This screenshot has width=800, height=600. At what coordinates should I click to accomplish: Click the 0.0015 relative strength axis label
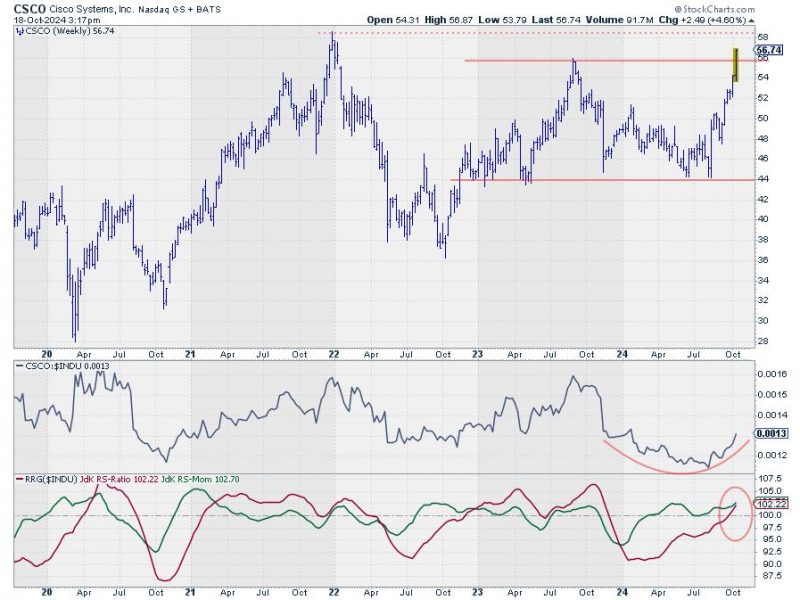[771, 395]
